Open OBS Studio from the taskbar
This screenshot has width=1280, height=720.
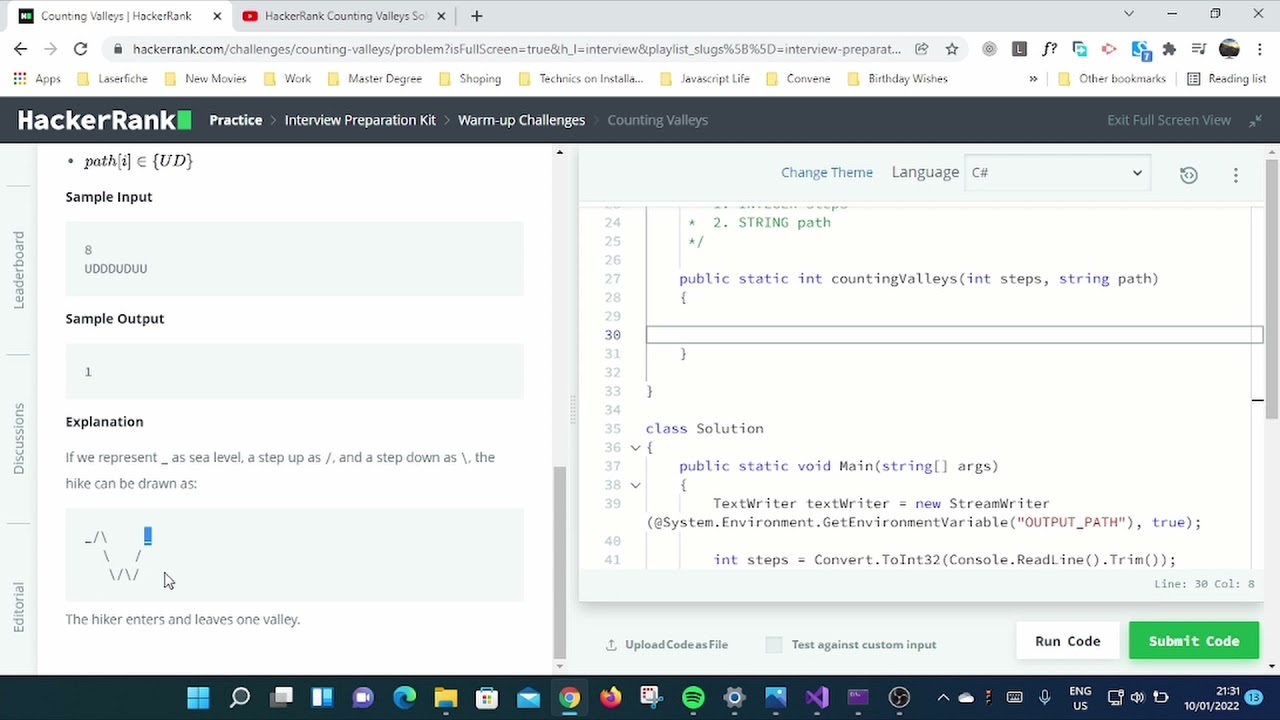899,697
